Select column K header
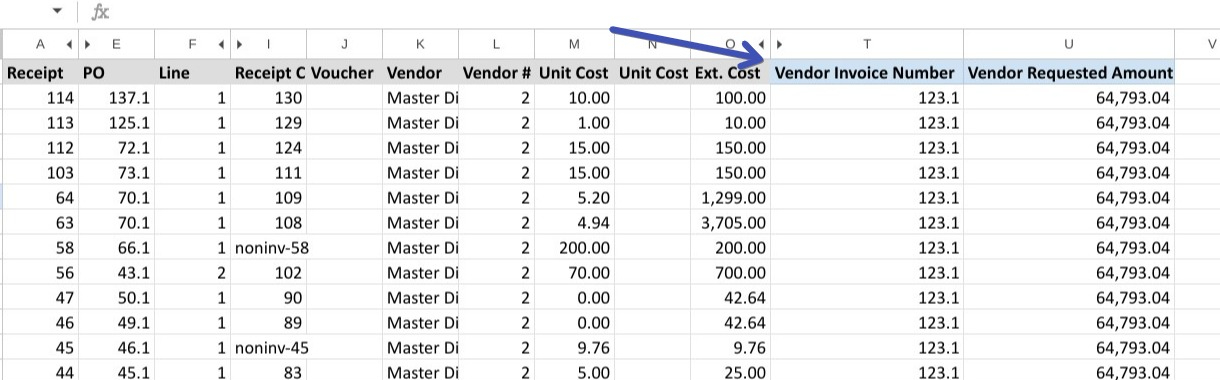Screen dimensions: 1220x380 pos(420,44)
